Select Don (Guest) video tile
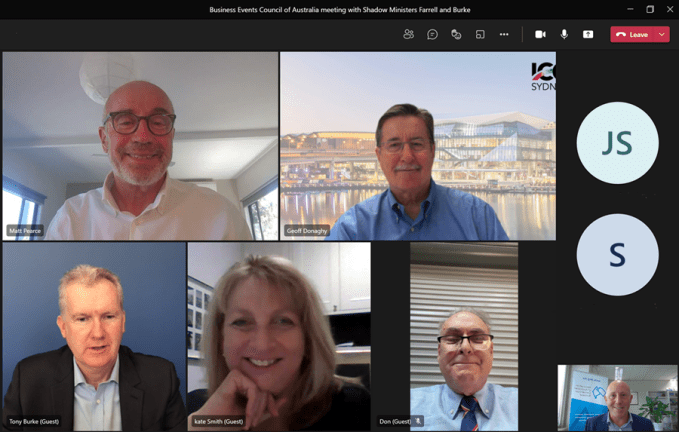Screen dimensions: 679x432 click(x=464, y=336)
